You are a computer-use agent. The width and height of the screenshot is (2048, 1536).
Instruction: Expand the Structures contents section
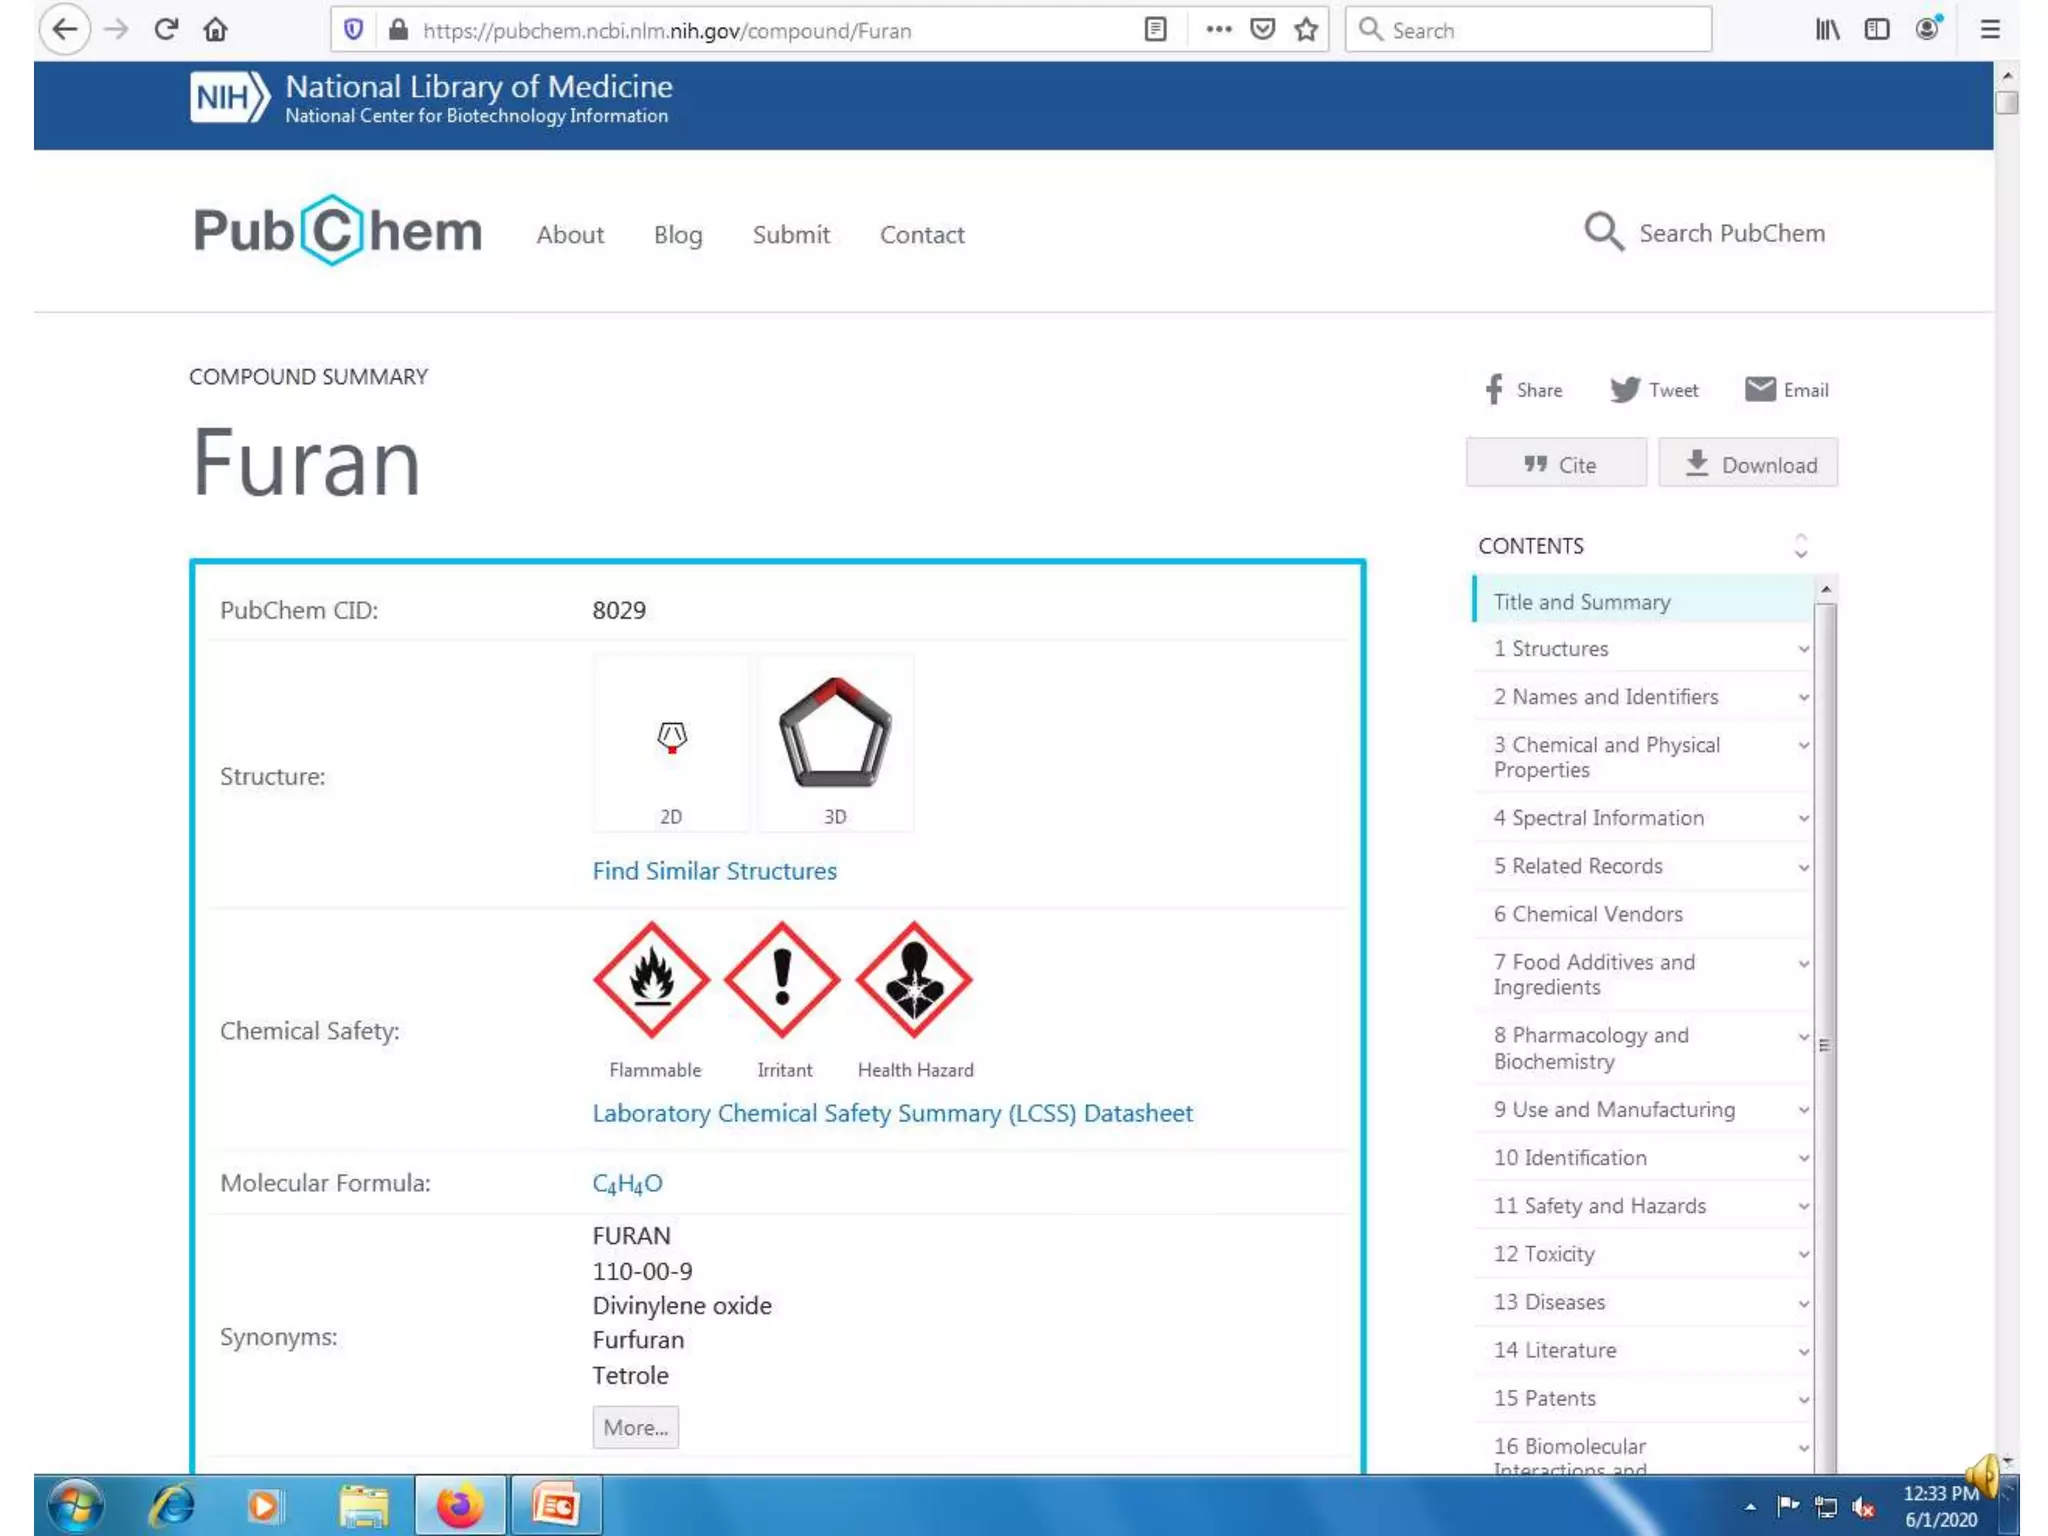(1803, 649)
